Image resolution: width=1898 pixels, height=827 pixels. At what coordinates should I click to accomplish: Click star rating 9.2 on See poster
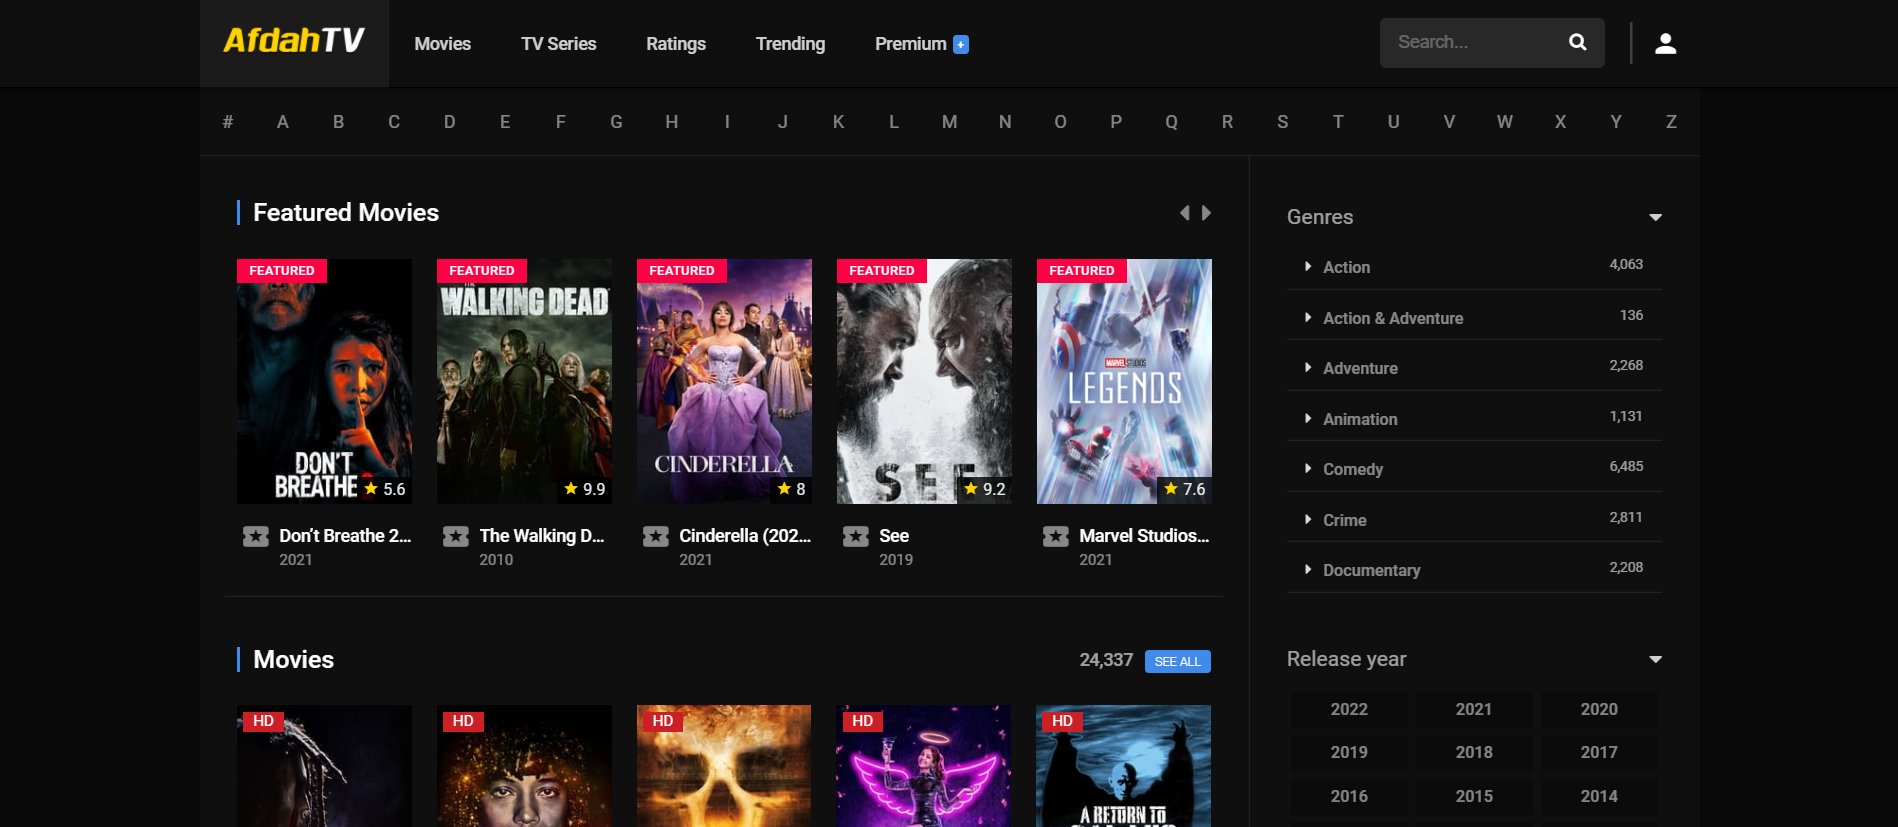pos(985,489)
